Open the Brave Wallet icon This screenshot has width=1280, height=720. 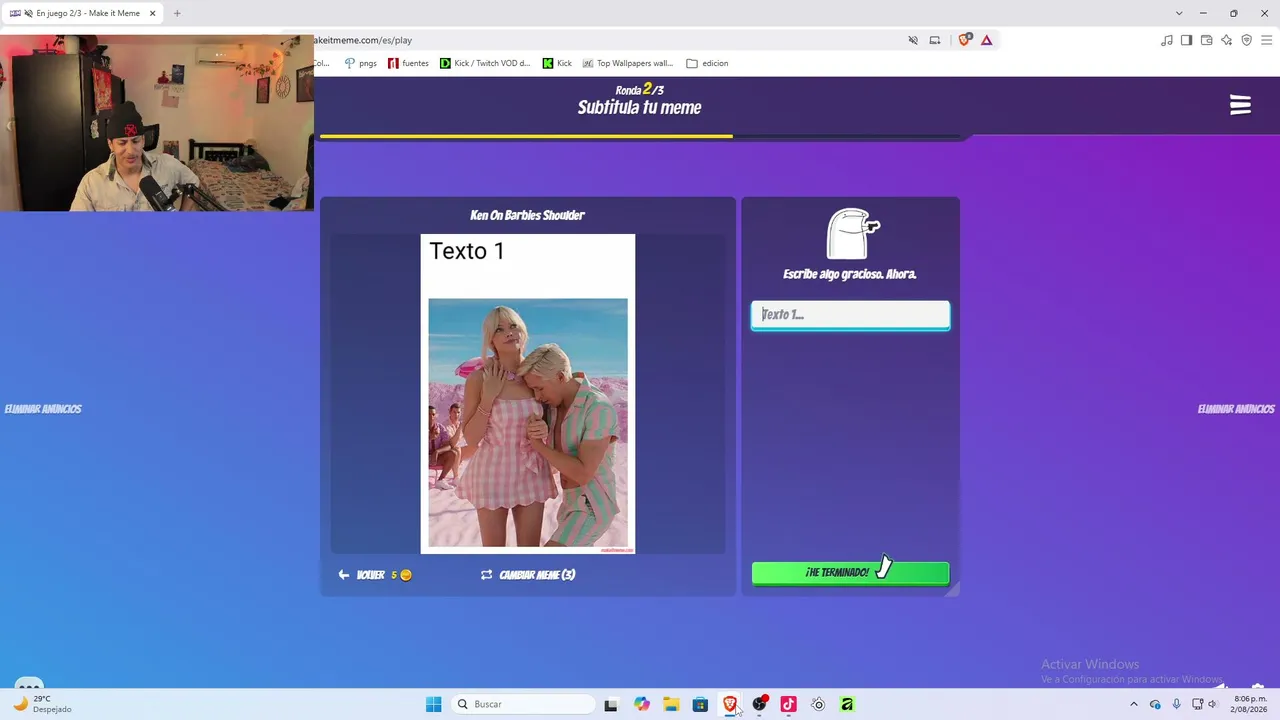tap(1206, 40)
